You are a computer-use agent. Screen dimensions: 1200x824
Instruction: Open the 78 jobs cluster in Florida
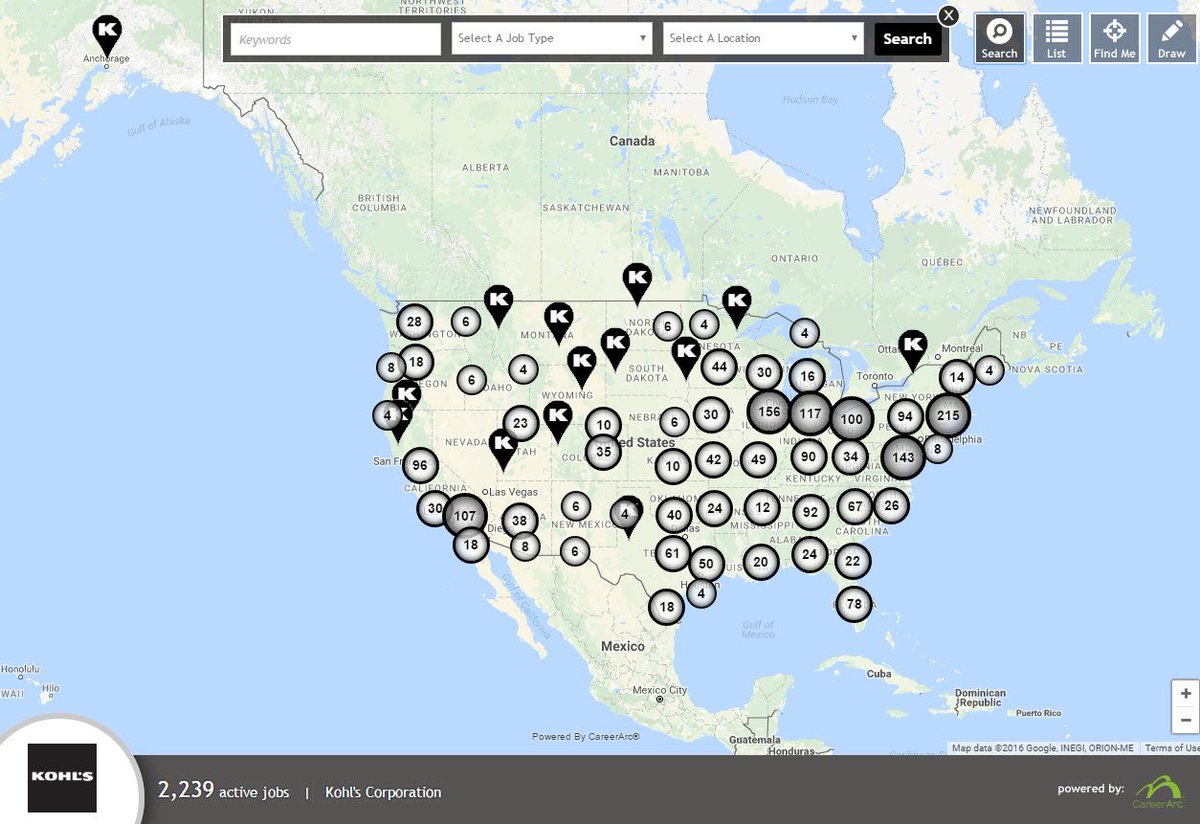pos(854,604)
